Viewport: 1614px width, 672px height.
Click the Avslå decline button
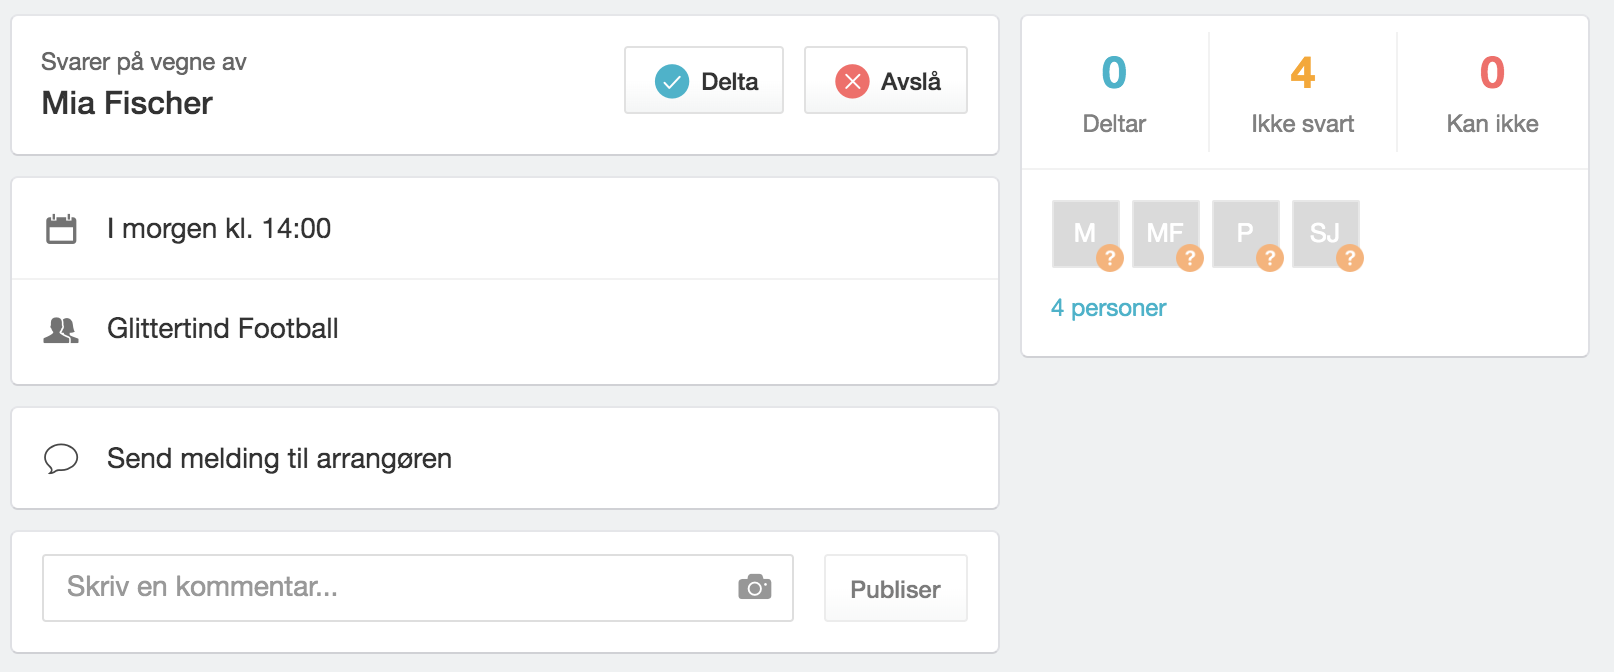click(886, 80)
